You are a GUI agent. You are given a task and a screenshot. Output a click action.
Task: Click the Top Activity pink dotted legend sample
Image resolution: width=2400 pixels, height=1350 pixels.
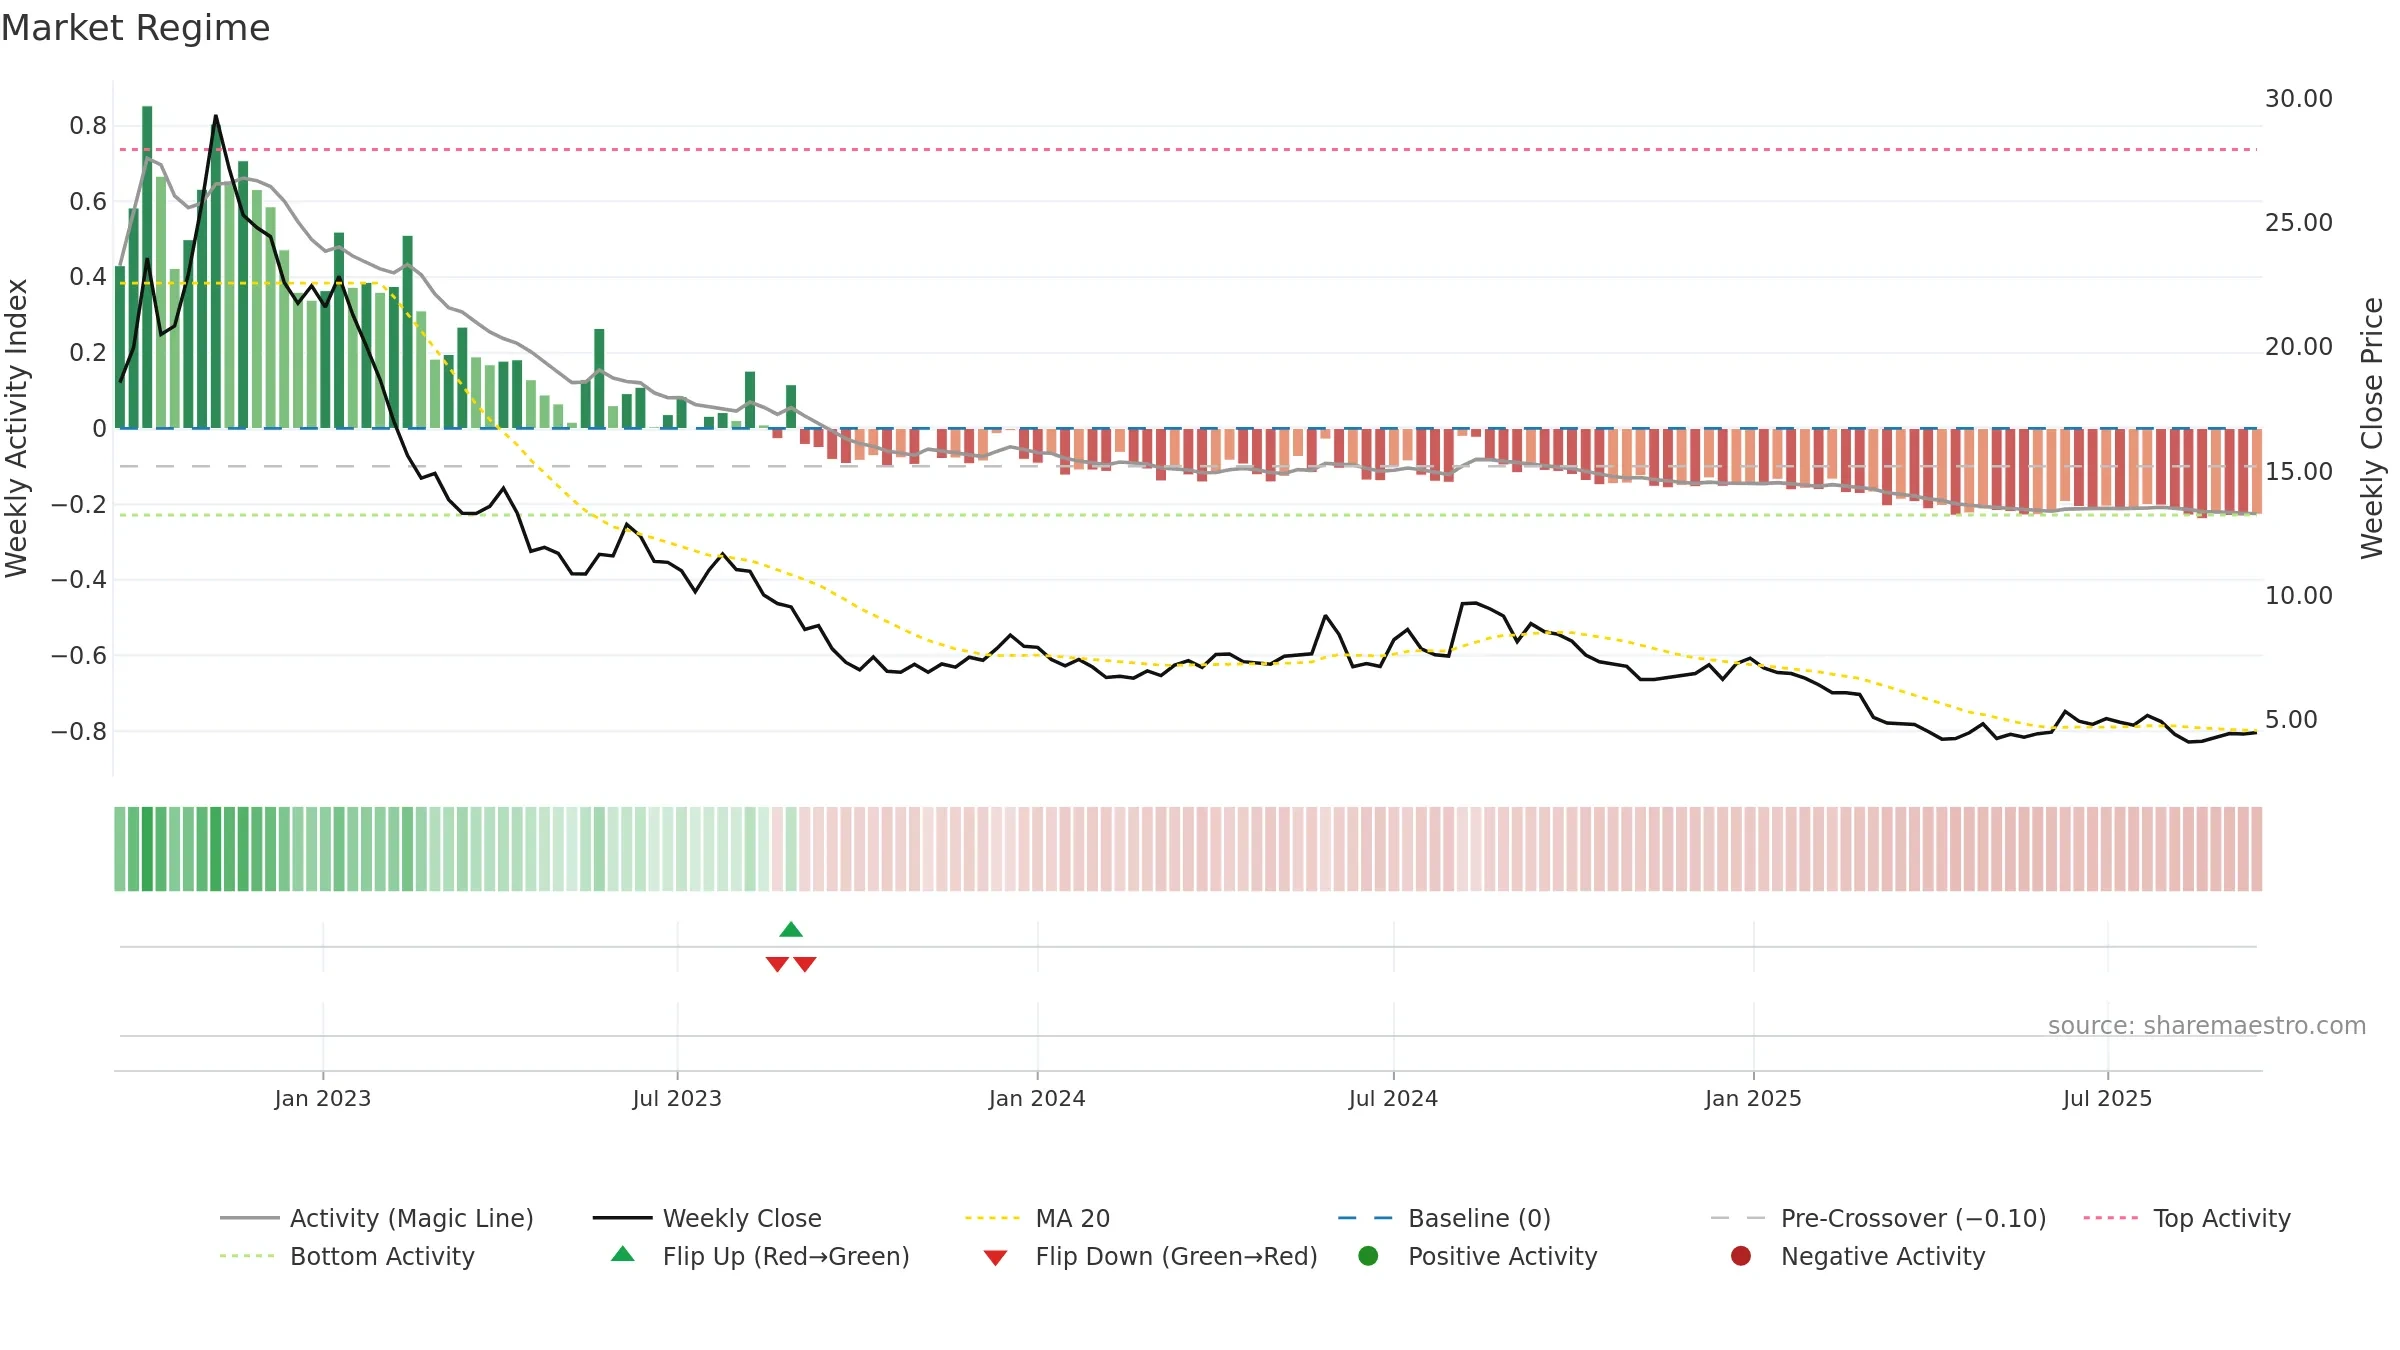click(x=2112, y=1218)
